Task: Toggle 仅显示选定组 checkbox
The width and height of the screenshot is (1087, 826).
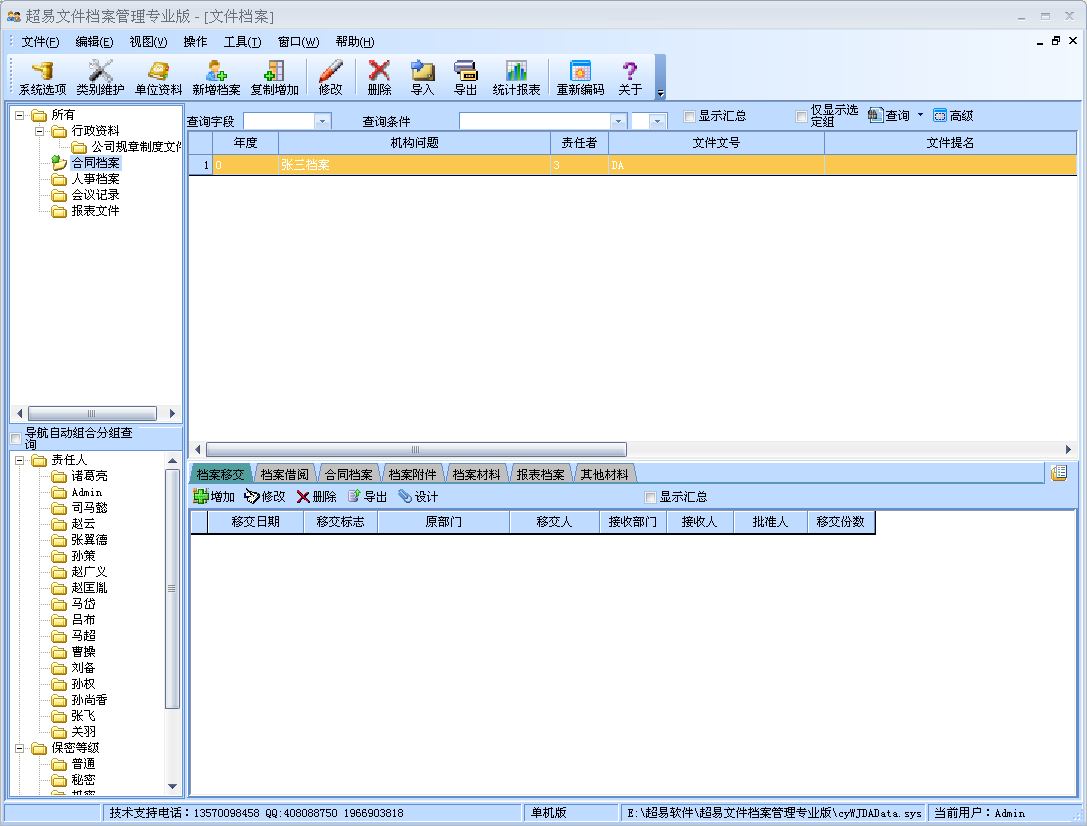Action: point(801,116)
